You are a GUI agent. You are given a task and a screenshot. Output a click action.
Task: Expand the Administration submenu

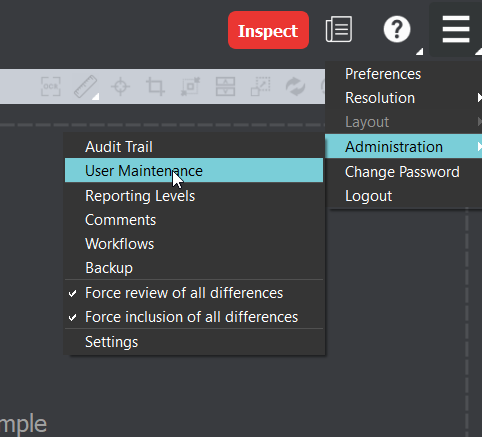403,147
